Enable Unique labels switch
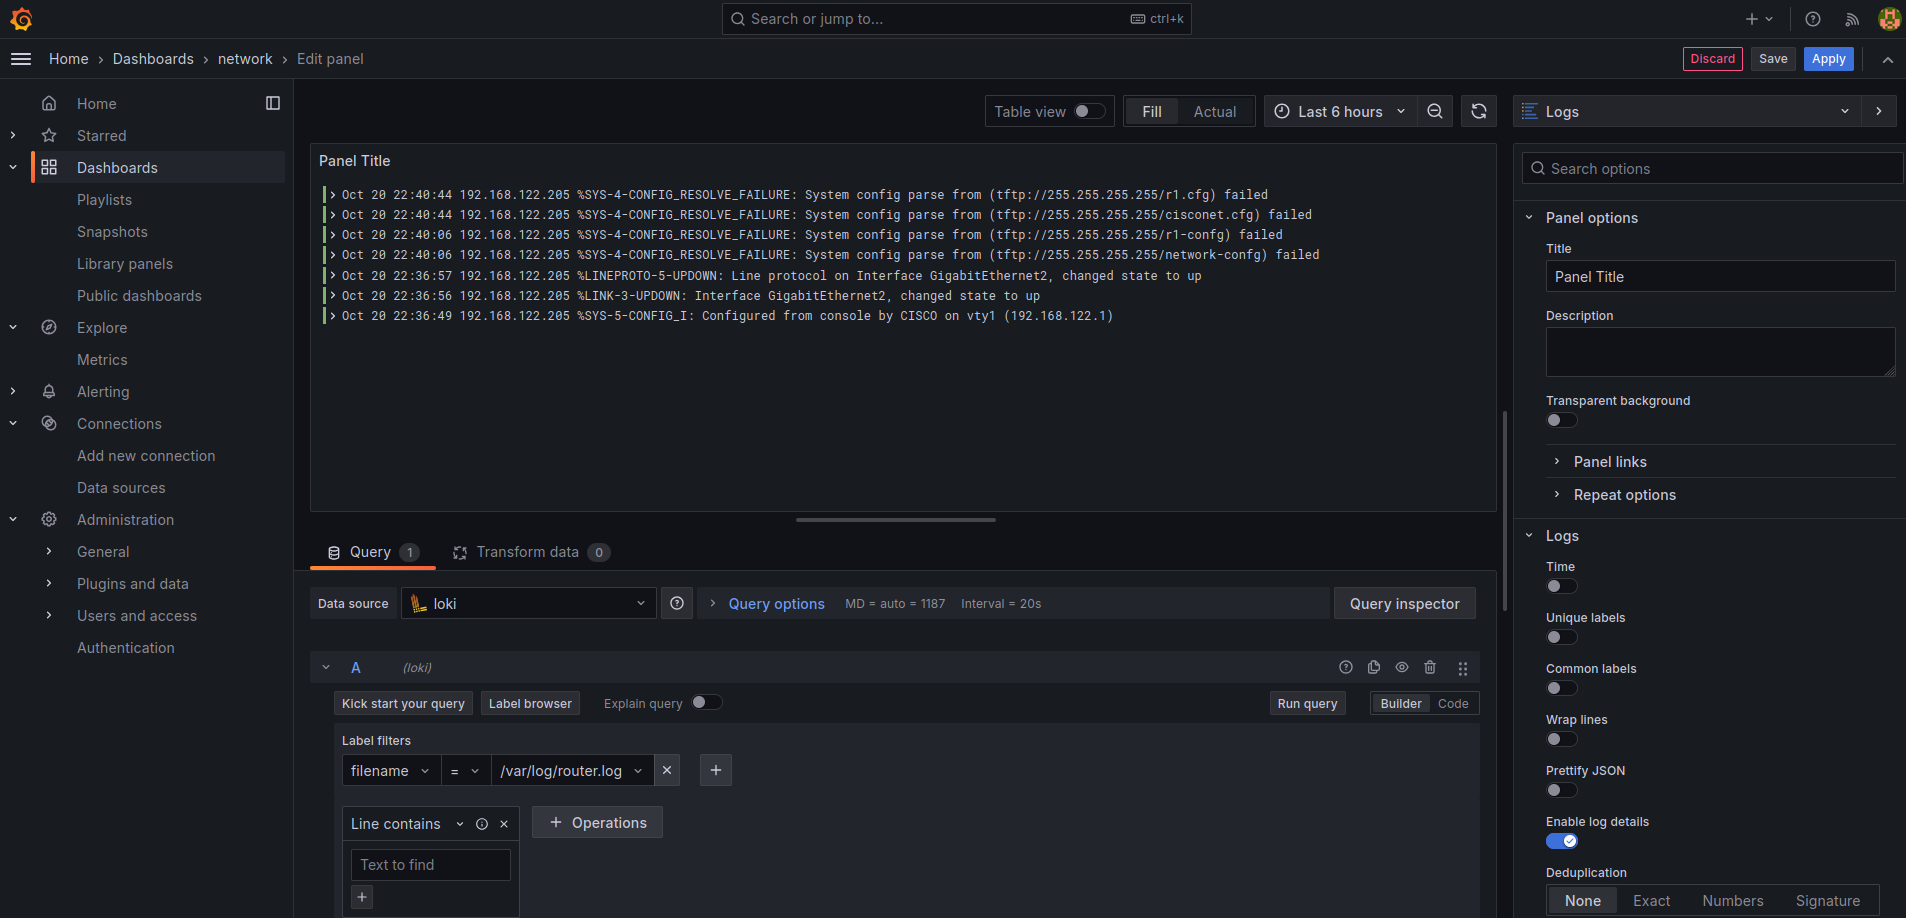 [x=1561, y=637]
